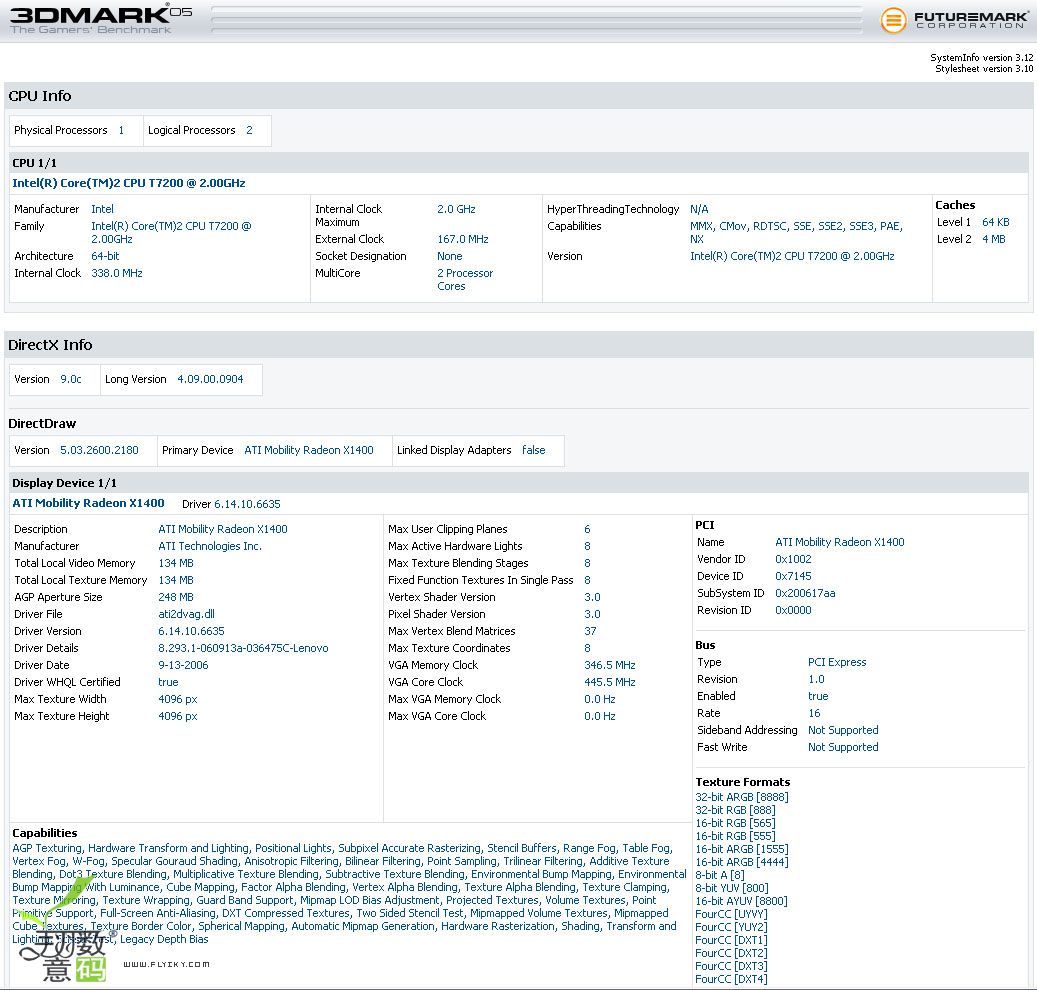Select texture format FourCC [DXT4]
Viewport: 1037px width, 990px height.
(731, 979)
